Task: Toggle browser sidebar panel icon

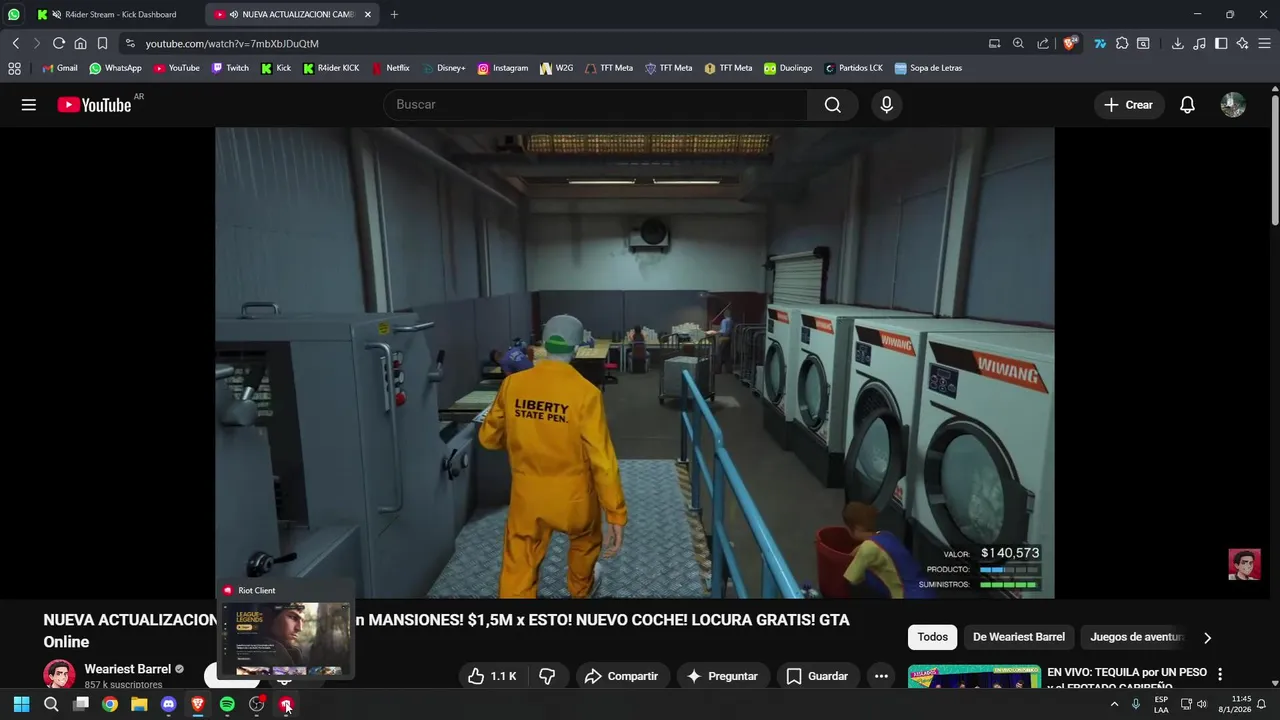Action: [x=1221, y=43]
